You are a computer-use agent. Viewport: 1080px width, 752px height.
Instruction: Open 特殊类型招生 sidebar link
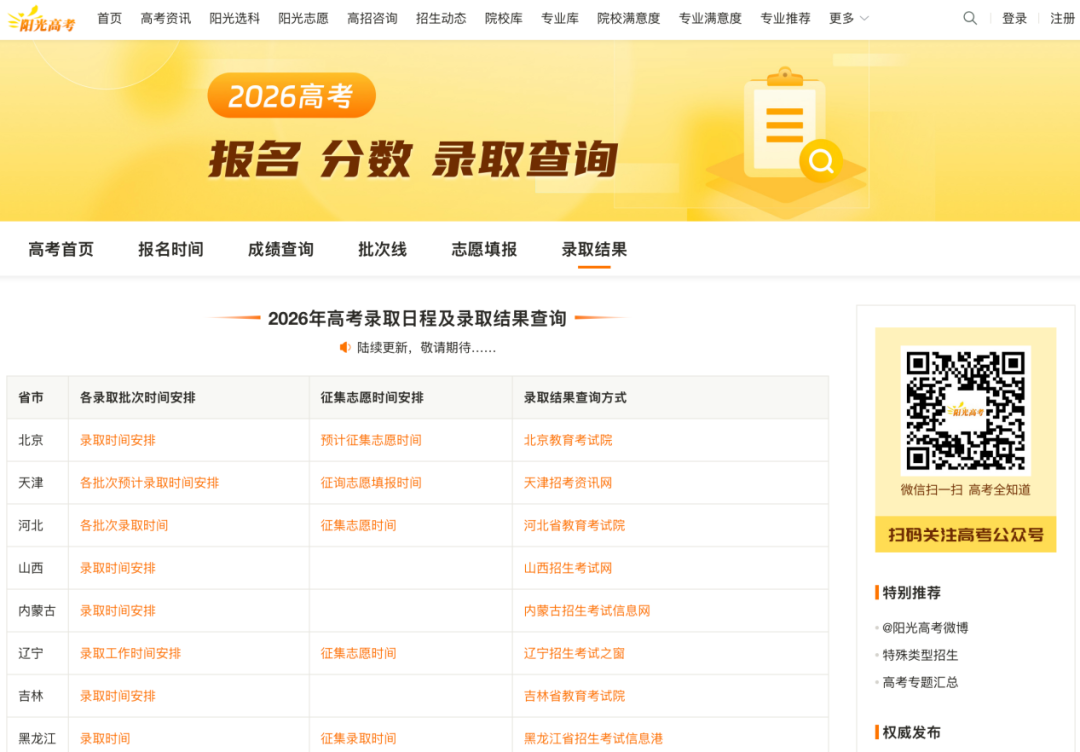[920, 655]
